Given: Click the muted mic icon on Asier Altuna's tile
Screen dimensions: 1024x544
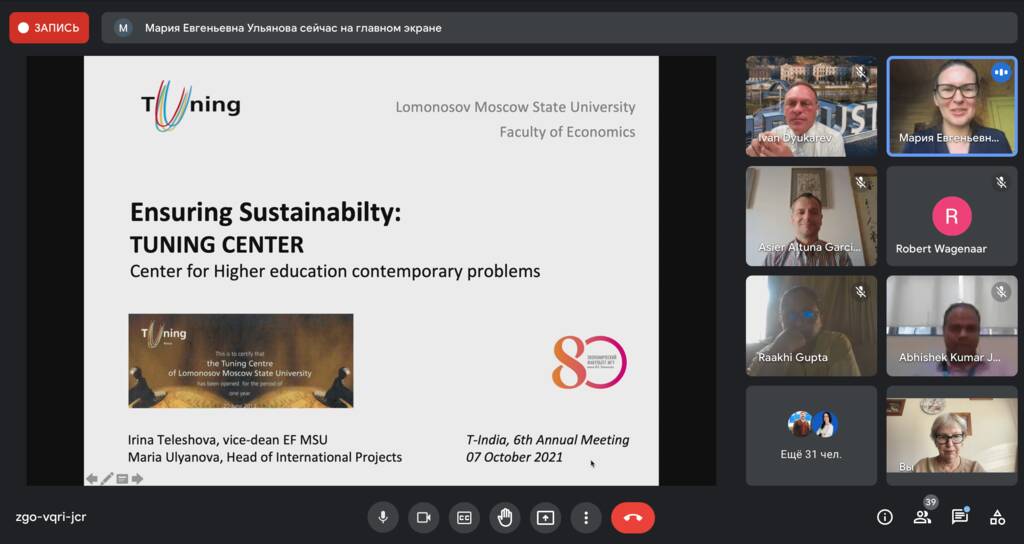Looking at the screenshot, I should point(861,182).
